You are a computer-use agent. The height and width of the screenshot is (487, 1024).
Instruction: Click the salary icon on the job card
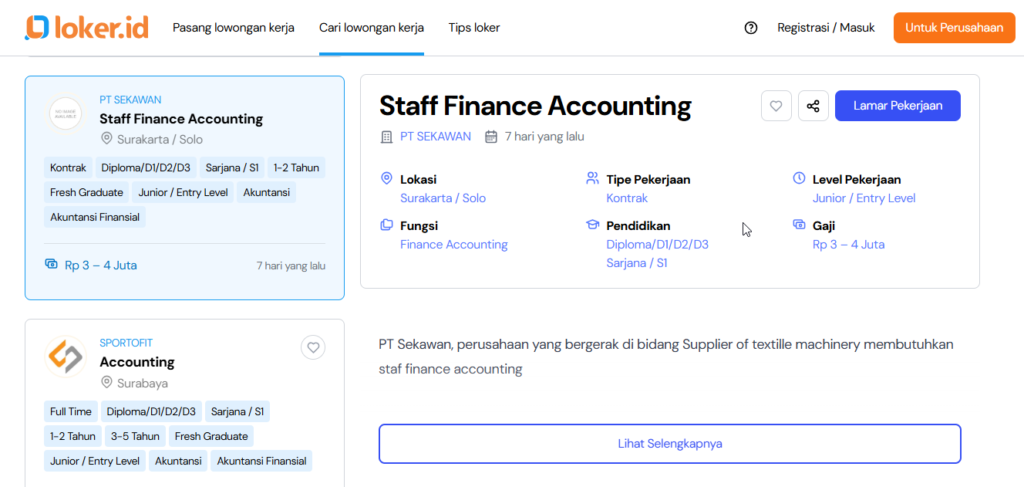(52, 265)
